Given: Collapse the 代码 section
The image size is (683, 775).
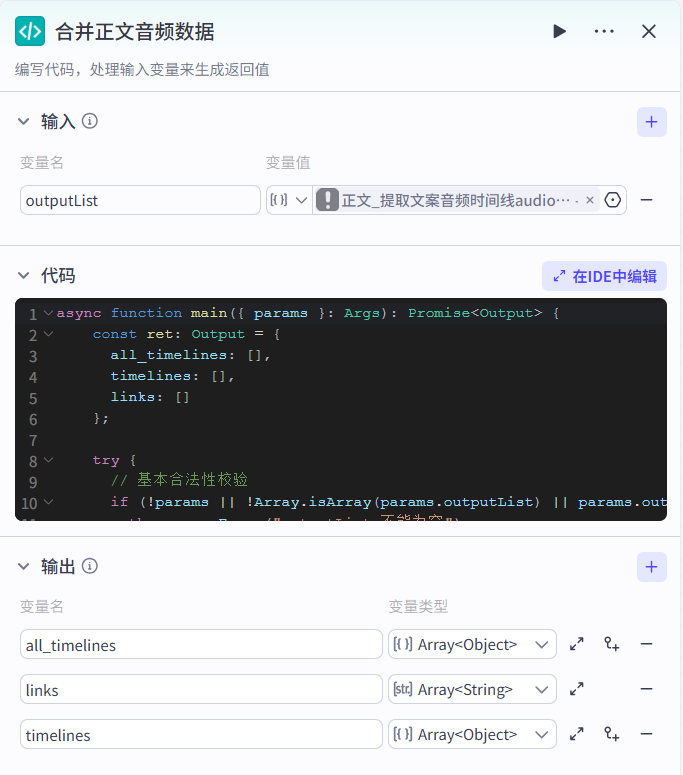Looking at the screenshot, I should click(x=25, y=276).
